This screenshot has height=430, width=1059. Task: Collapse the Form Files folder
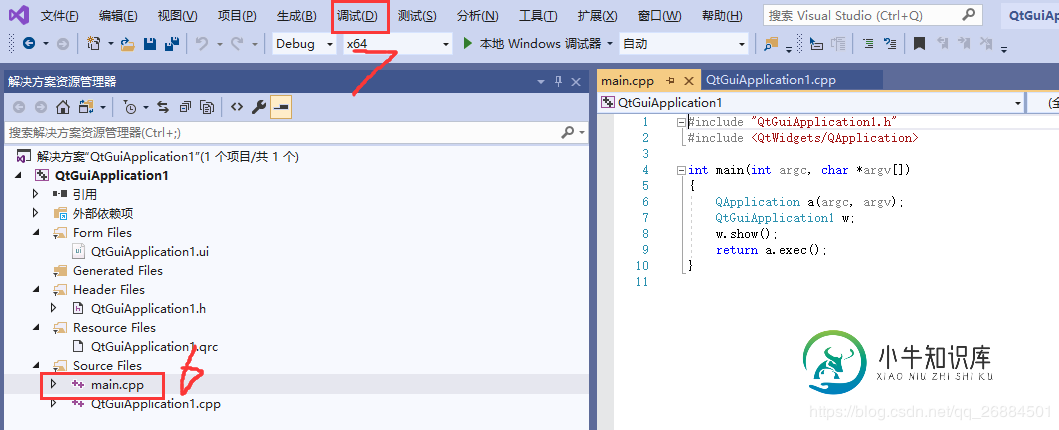point(36,233)
